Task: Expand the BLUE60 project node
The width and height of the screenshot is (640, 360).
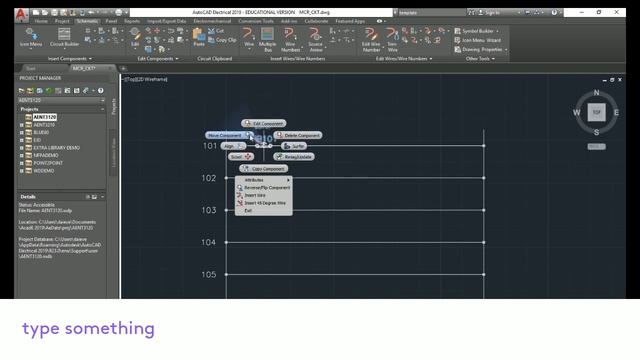Action: click(22, 133)
